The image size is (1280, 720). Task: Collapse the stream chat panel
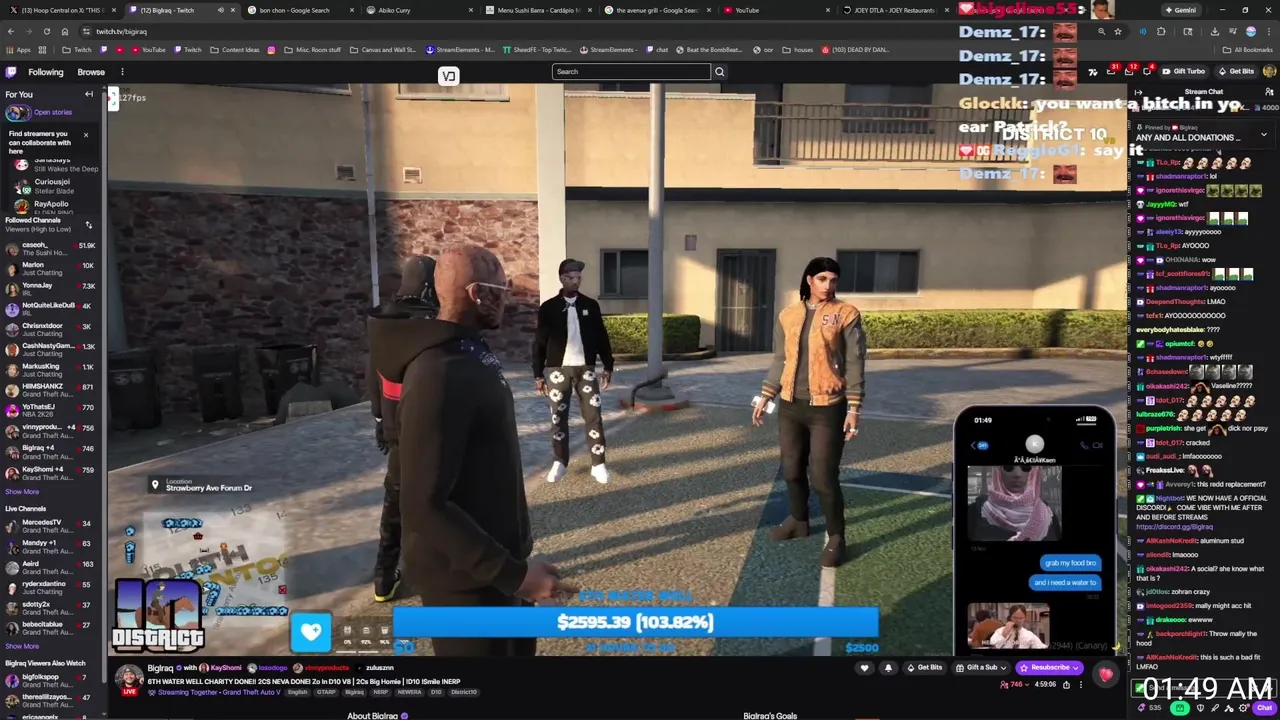point(1138,92)
